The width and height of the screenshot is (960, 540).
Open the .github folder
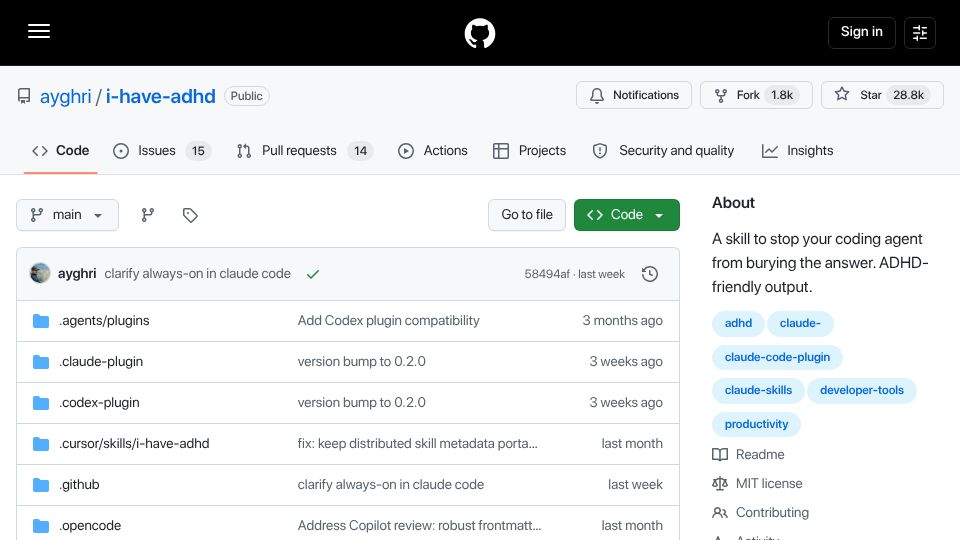pos(79,485)
